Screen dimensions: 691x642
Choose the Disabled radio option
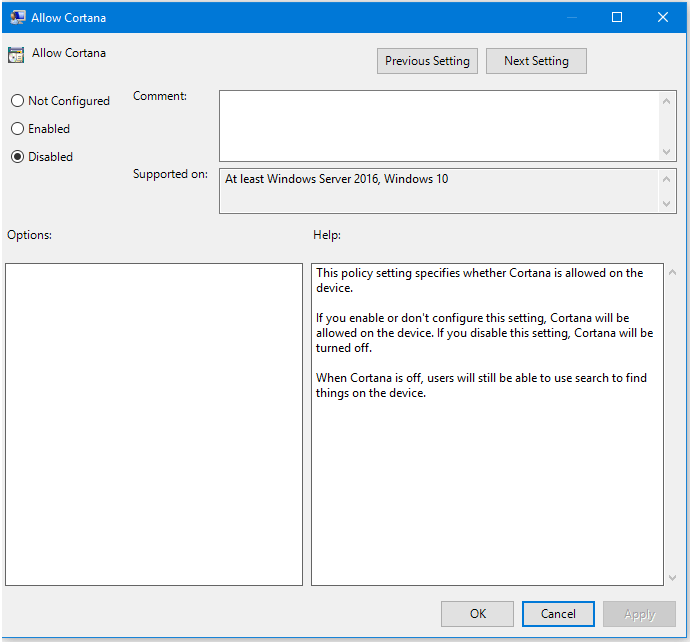click(42, 157)
